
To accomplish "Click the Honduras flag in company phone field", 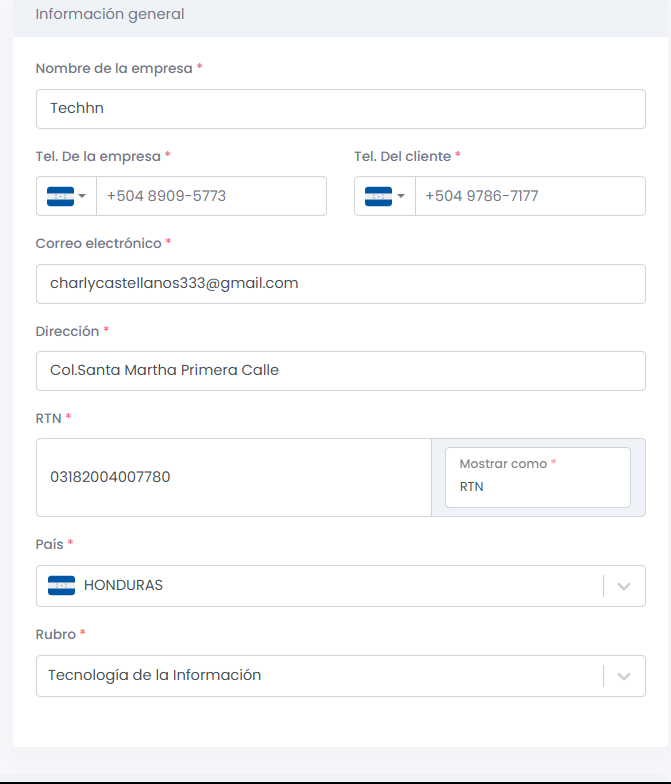I will coord(60,196).
